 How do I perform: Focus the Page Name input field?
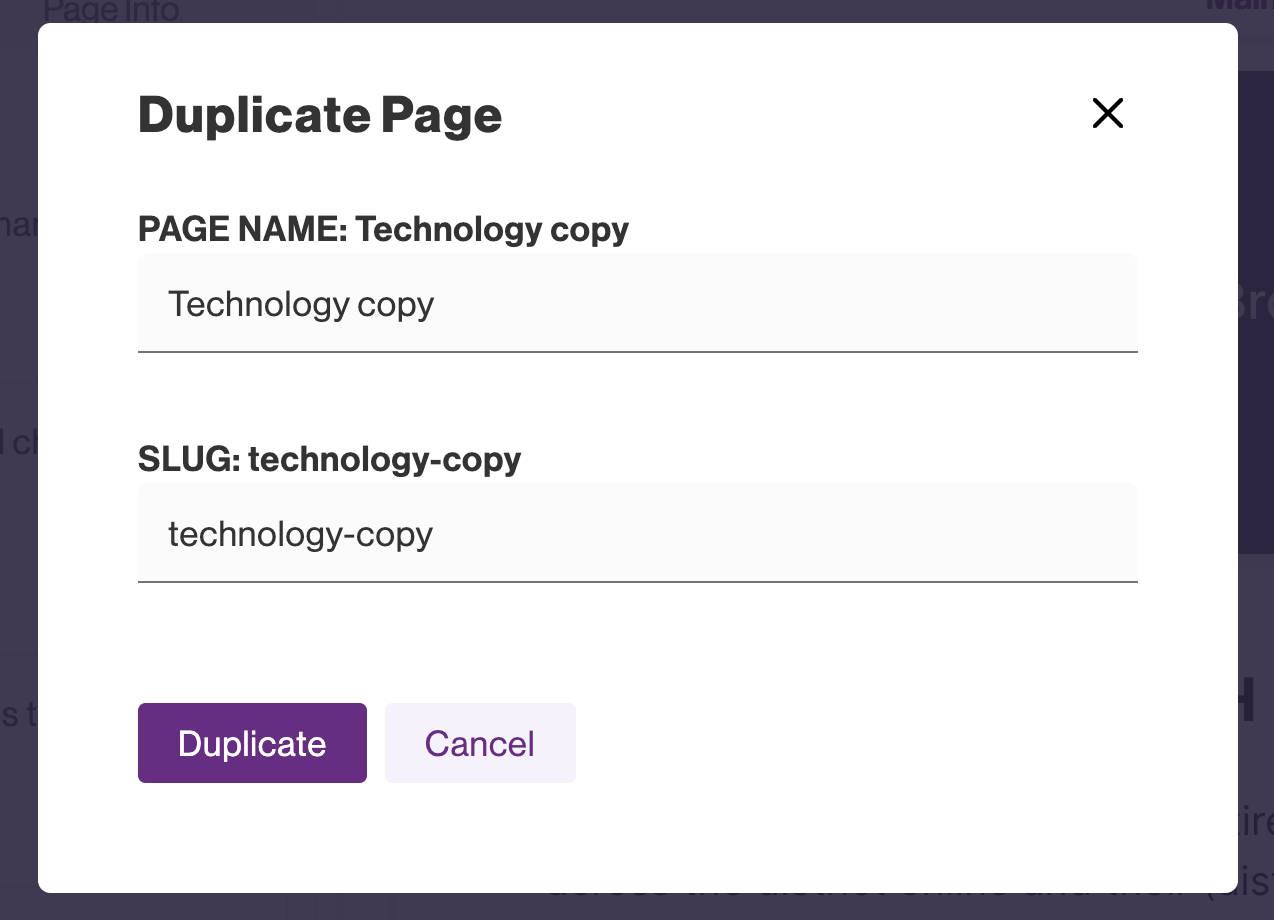637,303
